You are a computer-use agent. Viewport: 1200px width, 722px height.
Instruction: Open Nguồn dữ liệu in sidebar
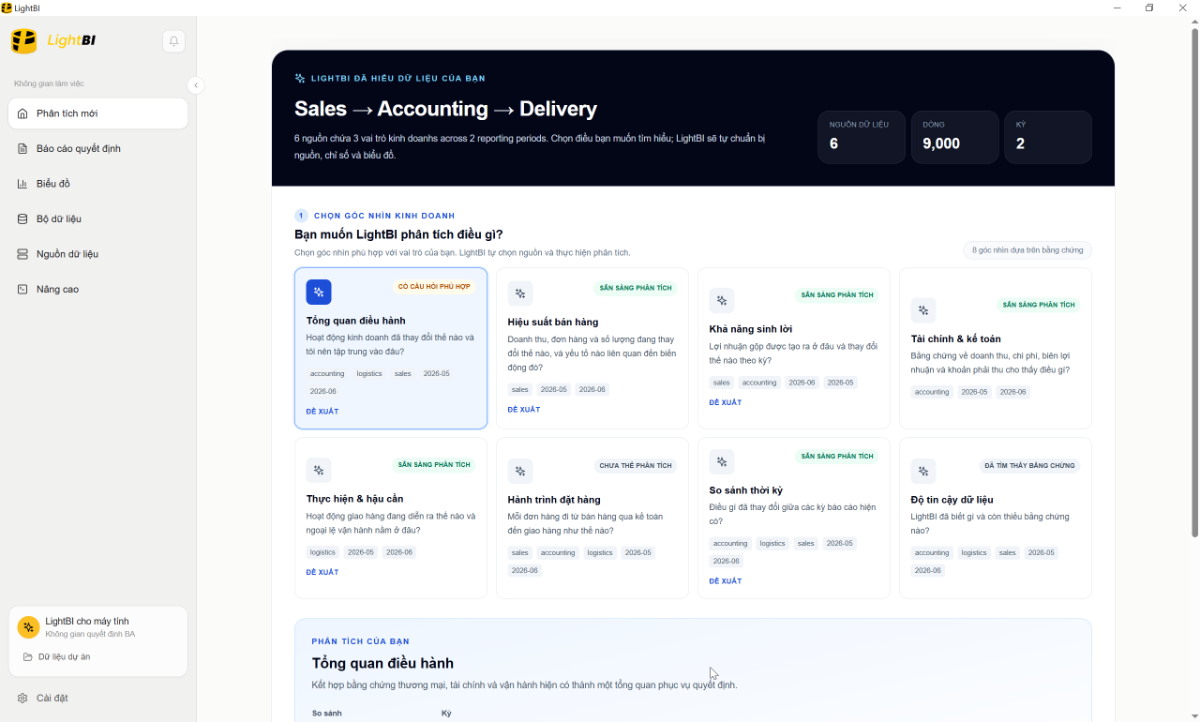coord(98,254)
